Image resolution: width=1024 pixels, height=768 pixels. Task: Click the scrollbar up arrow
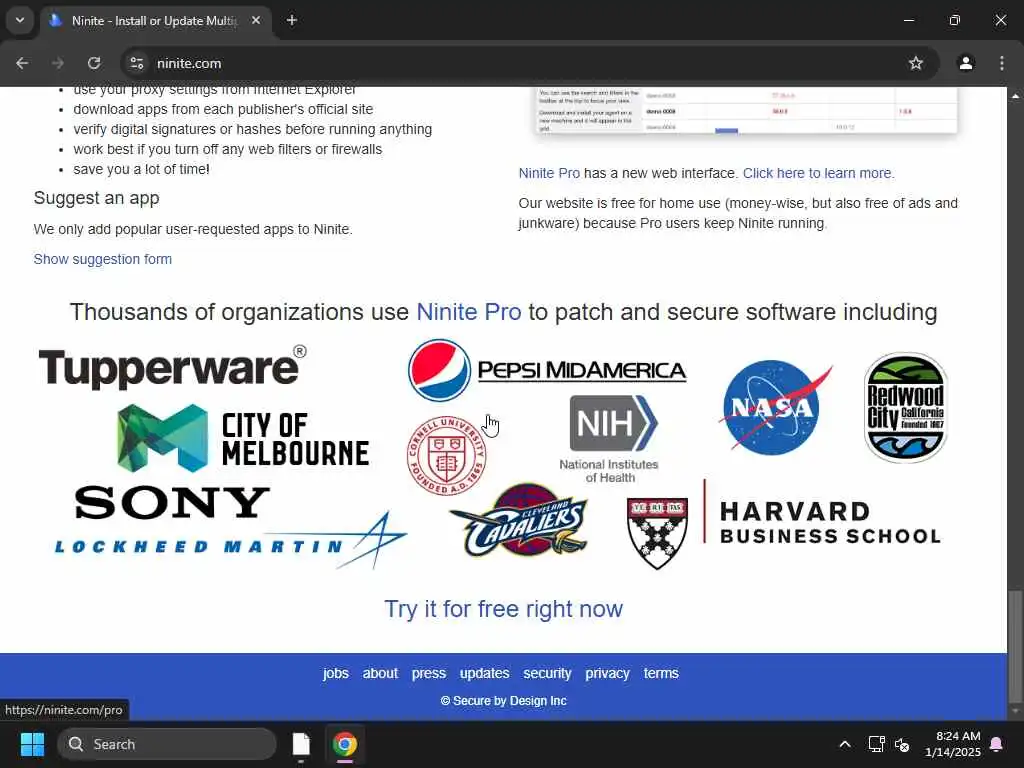(x=1015, y=95)
